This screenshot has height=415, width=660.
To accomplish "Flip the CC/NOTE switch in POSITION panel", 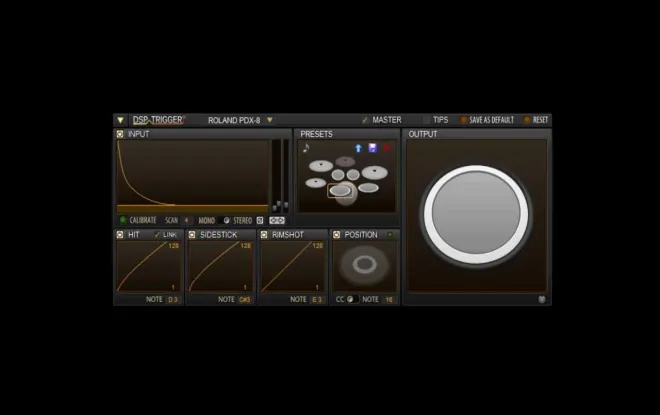I will tap(352, 299).
